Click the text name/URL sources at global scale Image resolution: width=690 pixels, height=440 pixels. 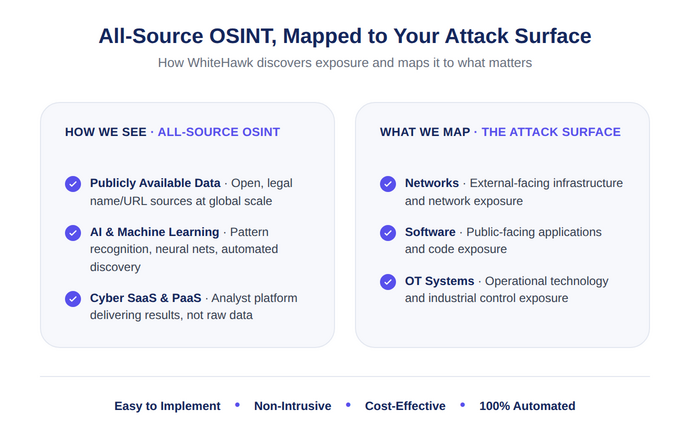click(x=181, y=201)
